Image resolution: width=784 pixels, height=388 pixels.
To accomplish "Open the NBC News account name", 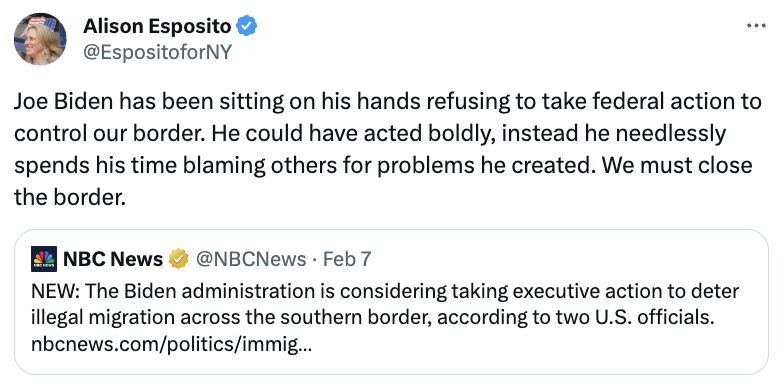I will coord(113,259).
